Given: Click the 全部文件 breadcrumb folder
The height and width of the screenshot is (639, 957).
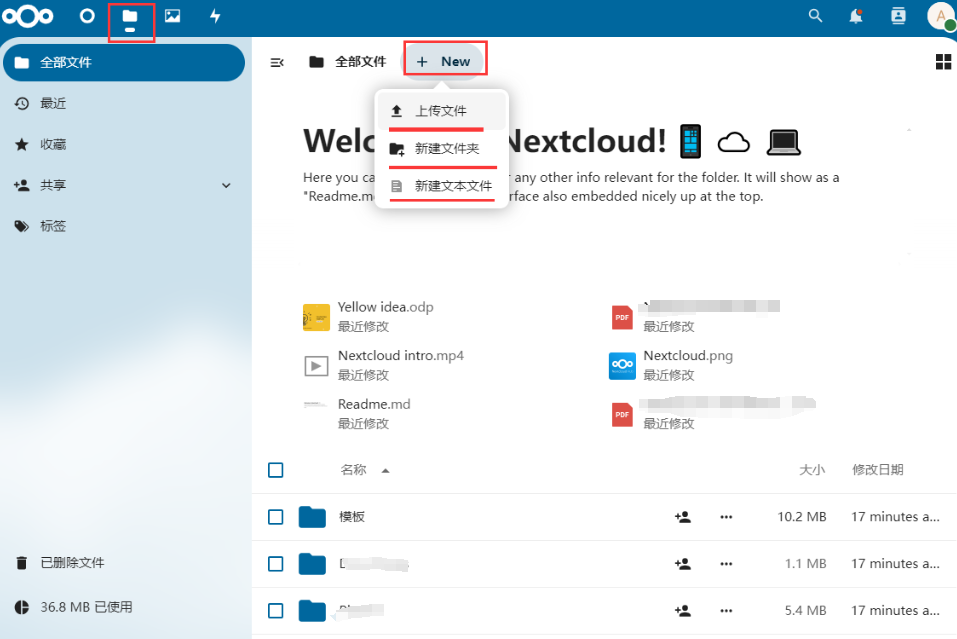Looking at the screenshot, I should point(347,62).
